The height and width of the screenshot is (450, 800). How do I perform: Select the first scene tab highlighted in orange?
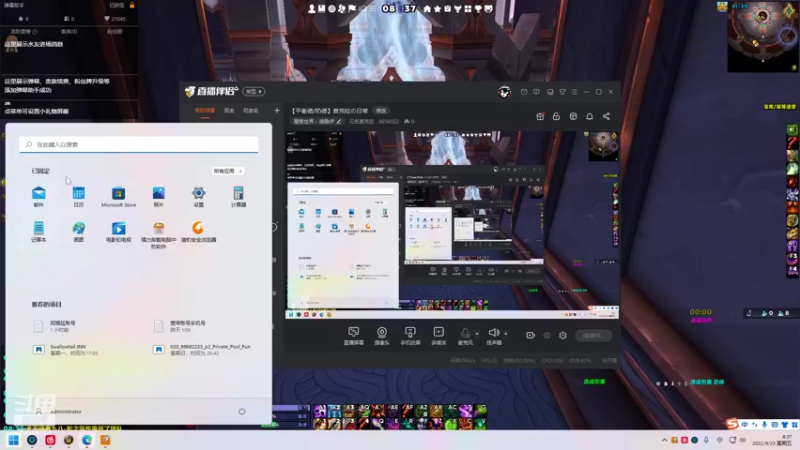(x=205, y=111)
